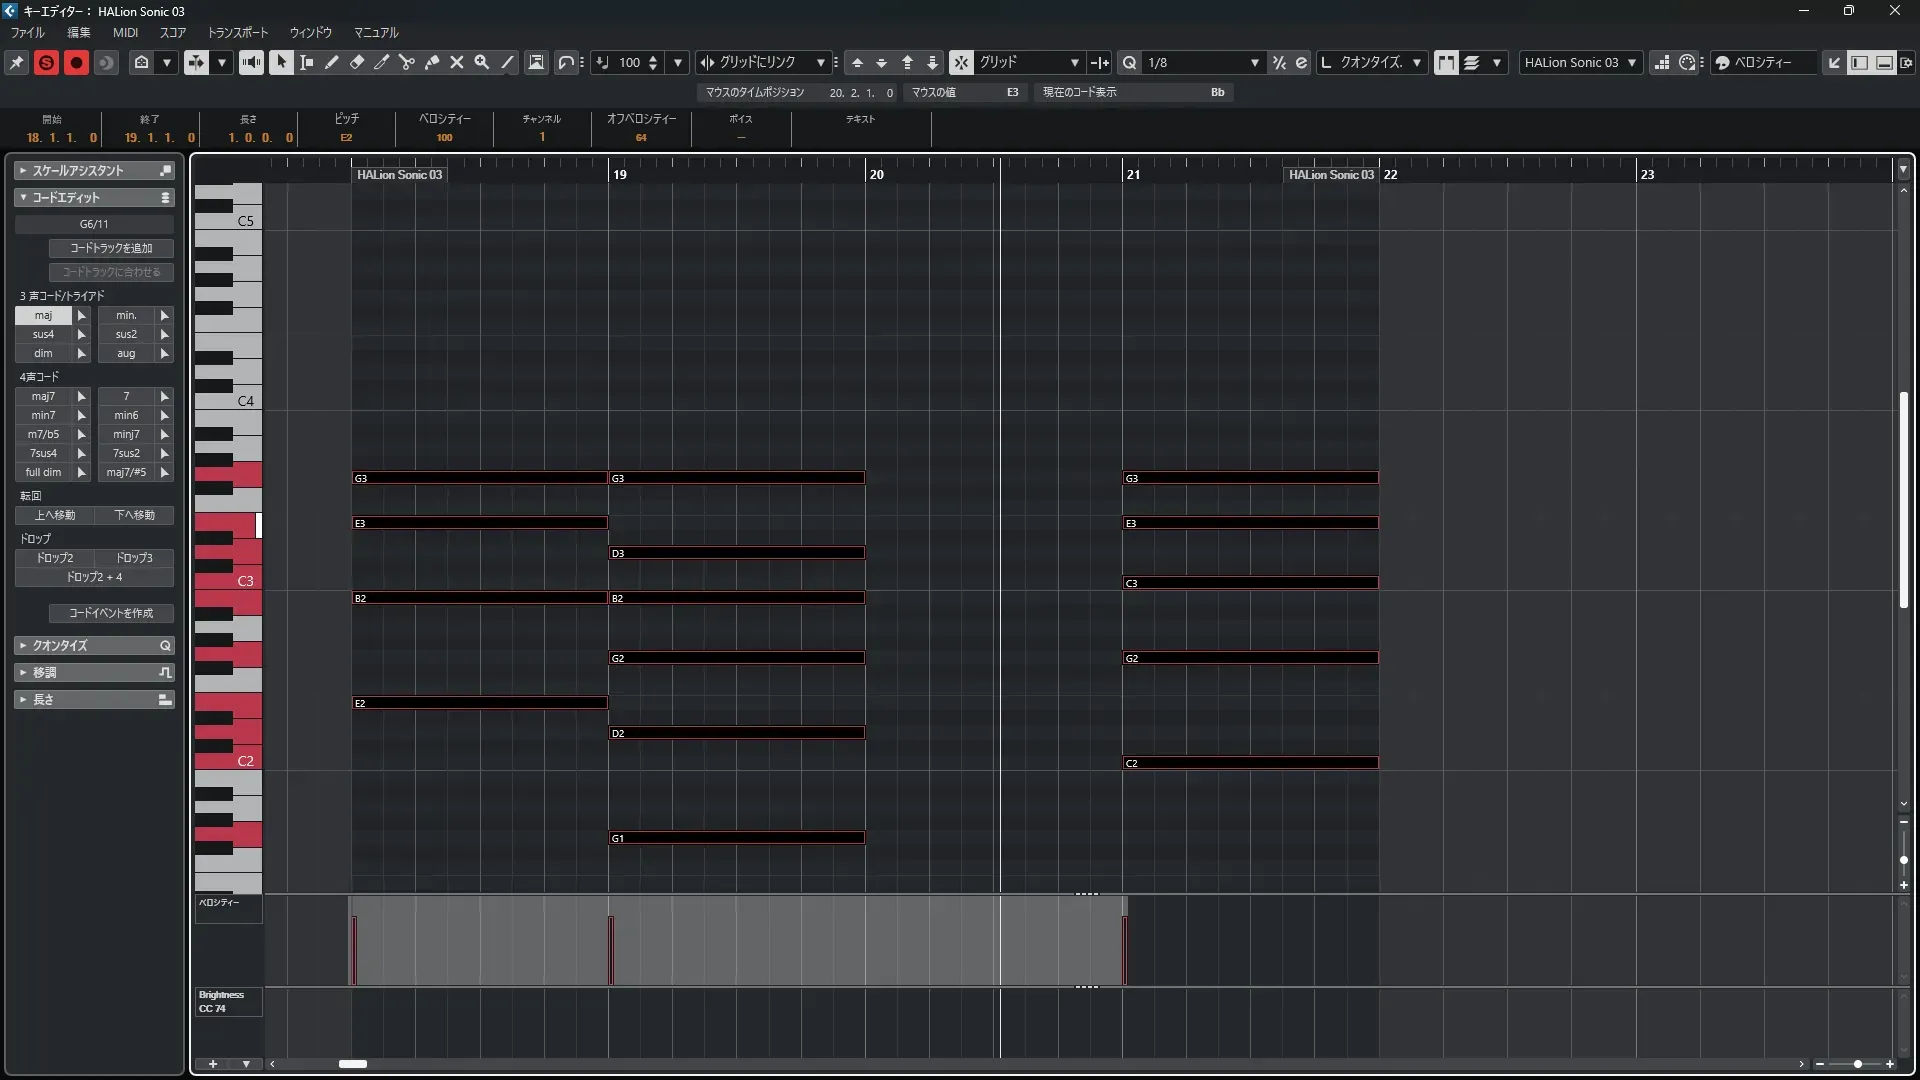Select the Line tool

(507, 62)
